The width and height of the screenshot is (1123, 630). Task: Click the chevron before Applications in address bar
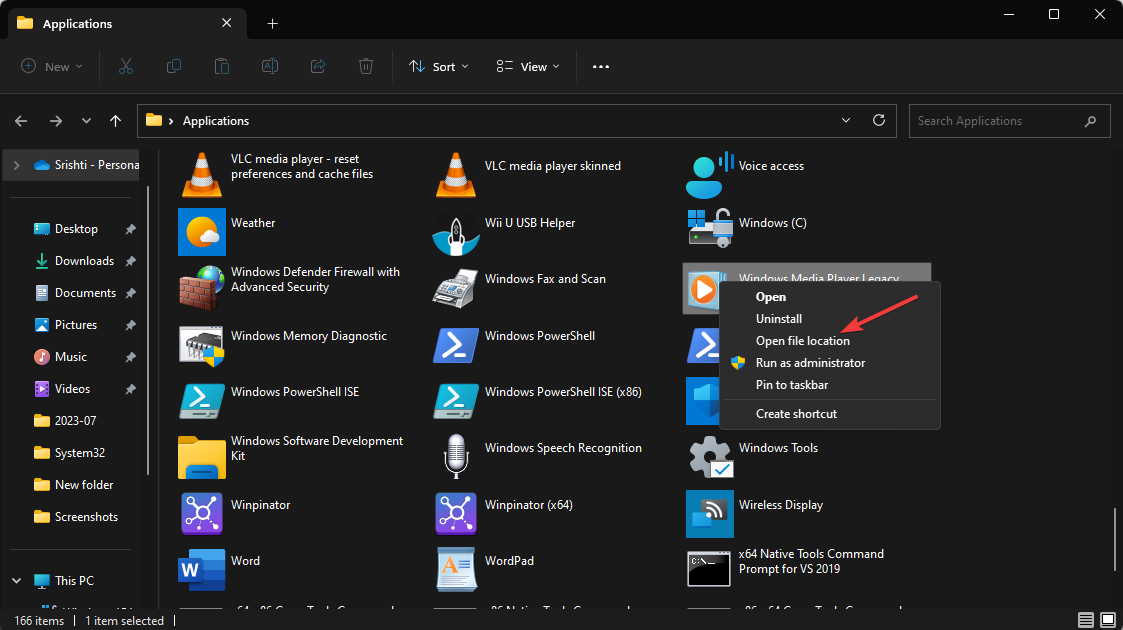pos(171,121)
